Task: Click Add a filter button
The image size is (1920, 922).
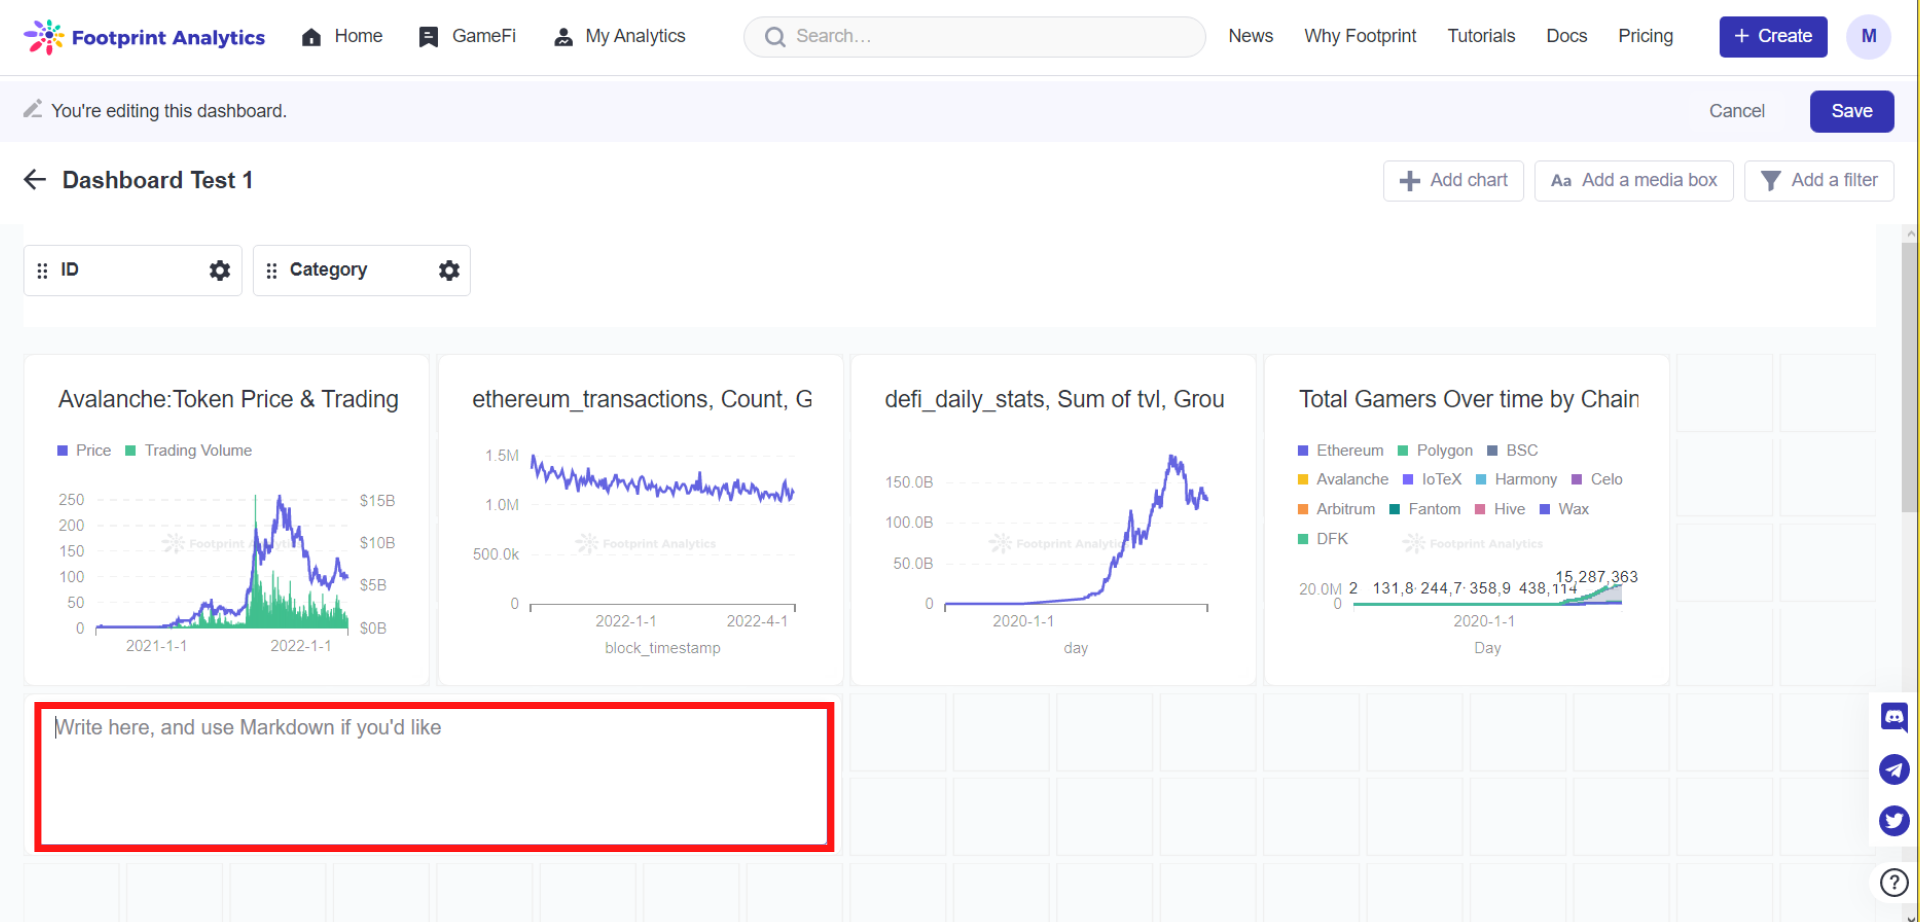Action: (x=1818, y=180)
